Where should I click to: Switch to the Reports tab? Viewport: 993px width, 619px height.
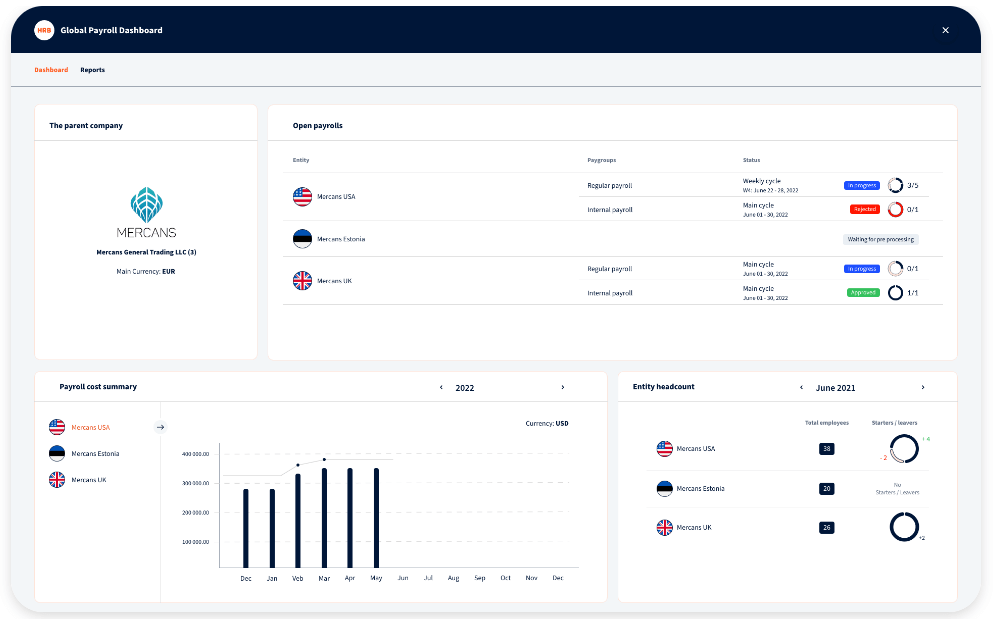93,70
